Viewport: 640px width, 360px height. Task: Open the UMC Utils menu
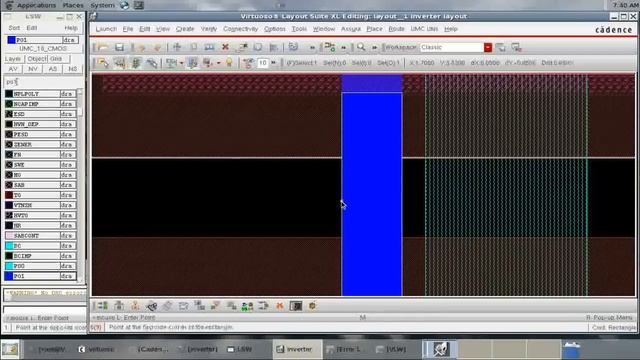tap(424, 29)
